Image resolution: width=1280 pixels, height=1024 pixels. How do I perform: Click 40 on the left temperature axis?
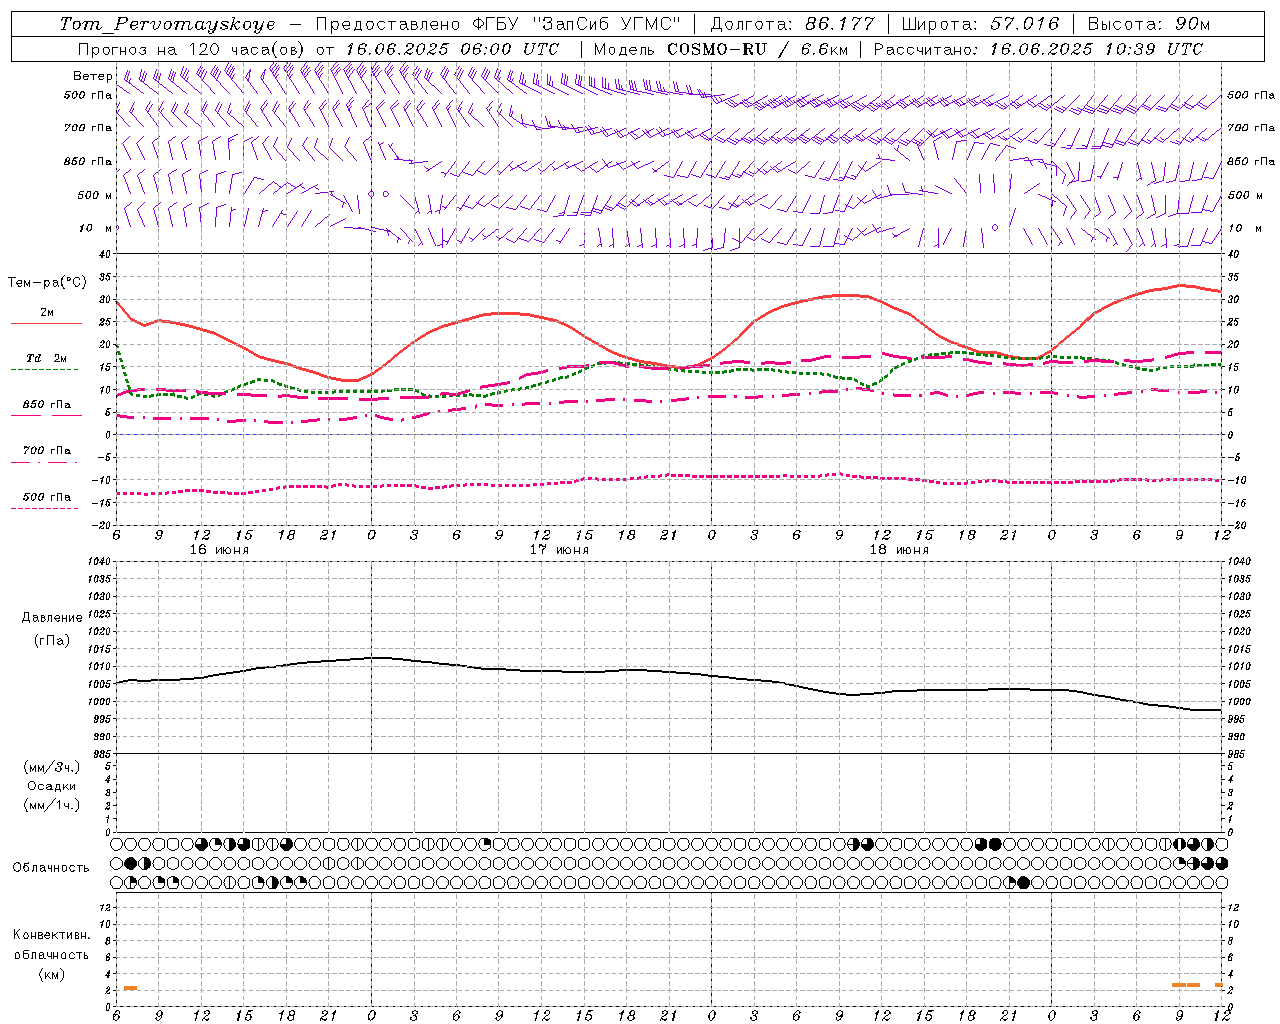click(x=105, y=254)
